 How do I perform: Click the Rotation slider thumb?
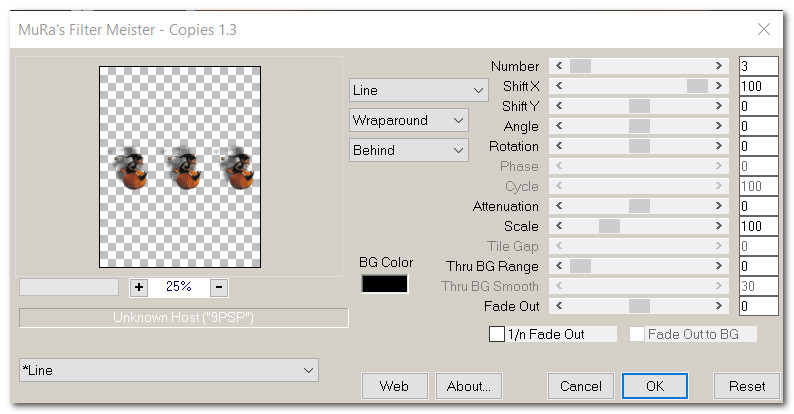pyautogui.click(x=639, y=146)
